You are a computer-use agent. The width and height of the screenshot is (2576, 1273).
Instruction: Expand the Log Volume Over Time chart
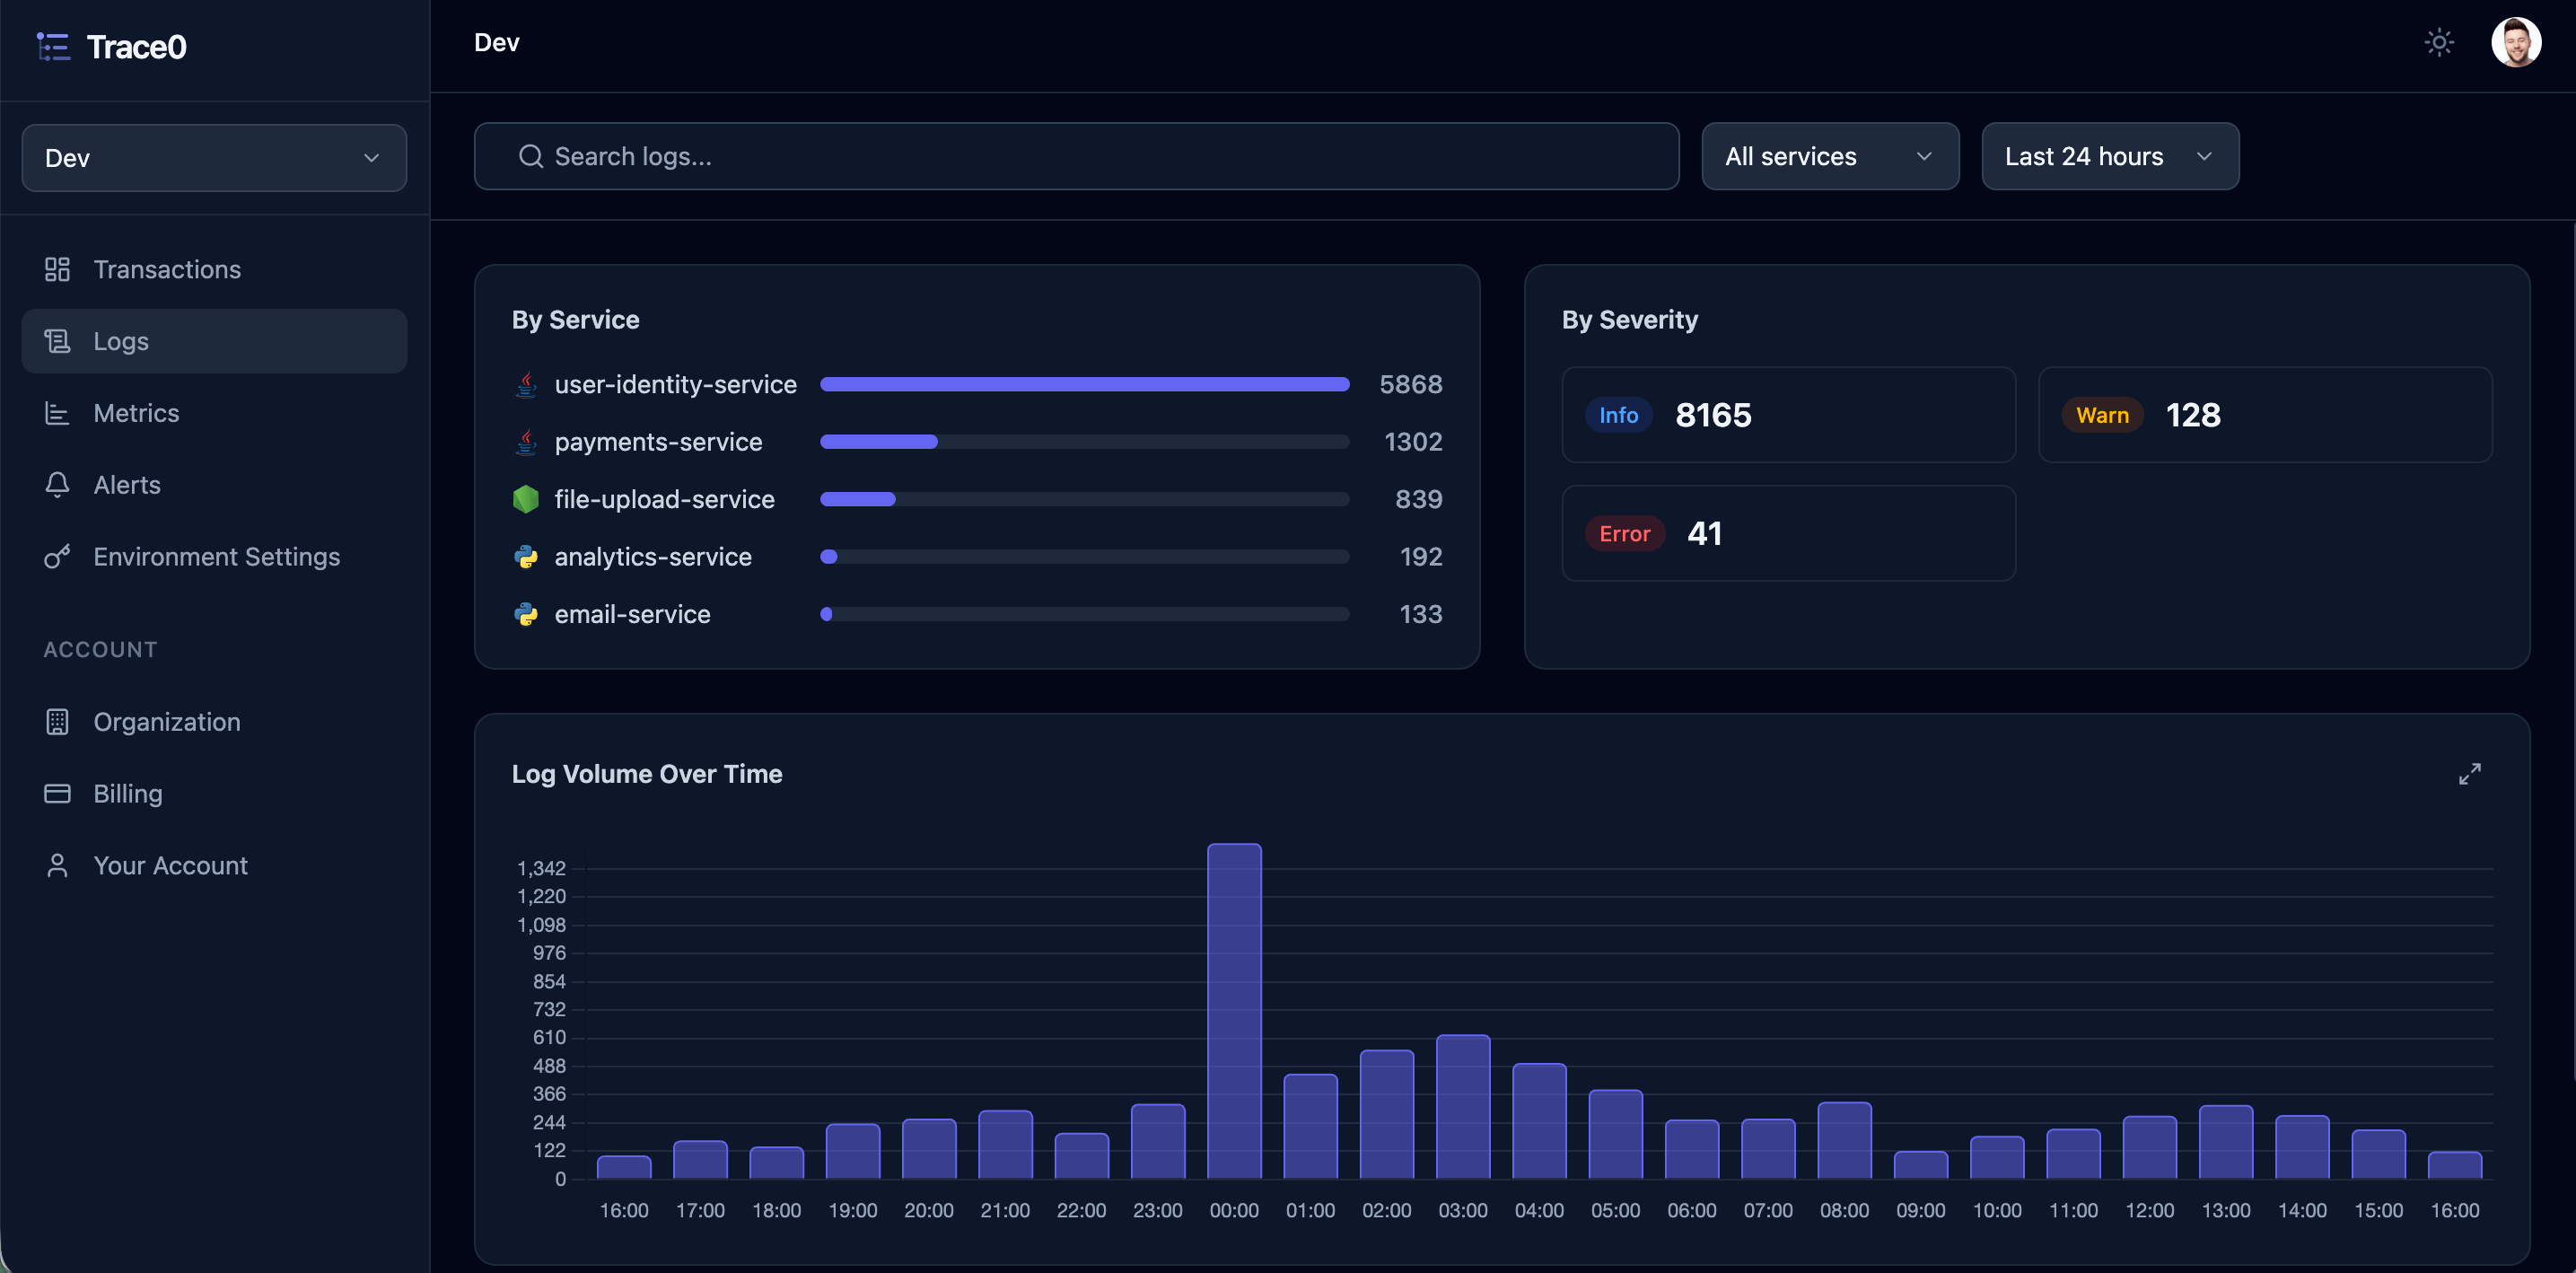(x=2469, y=774)
